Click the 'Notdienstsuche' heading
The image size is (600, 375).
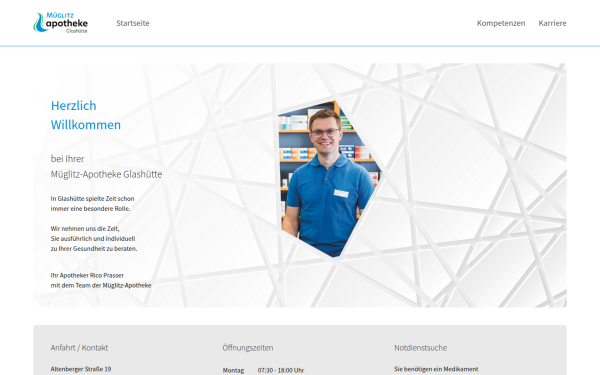click(x=421, y=348)
